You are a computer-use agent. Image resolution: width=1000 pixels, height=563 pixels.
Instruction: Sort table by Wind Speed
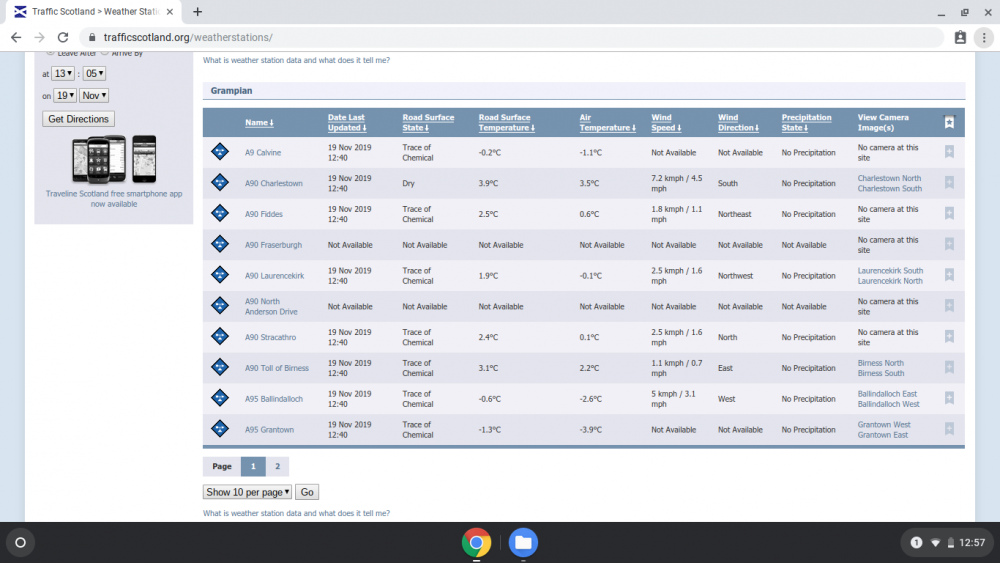pyautogui.click(x=666, y=122)
